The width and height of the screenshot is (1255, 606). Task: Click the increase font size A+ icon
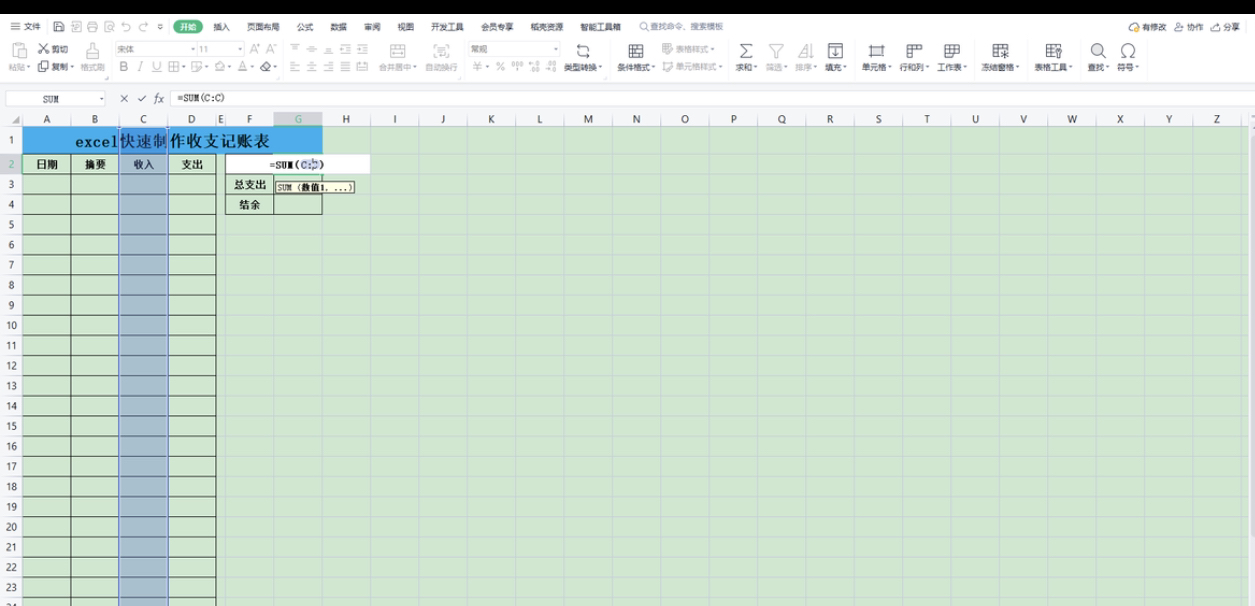254,49
